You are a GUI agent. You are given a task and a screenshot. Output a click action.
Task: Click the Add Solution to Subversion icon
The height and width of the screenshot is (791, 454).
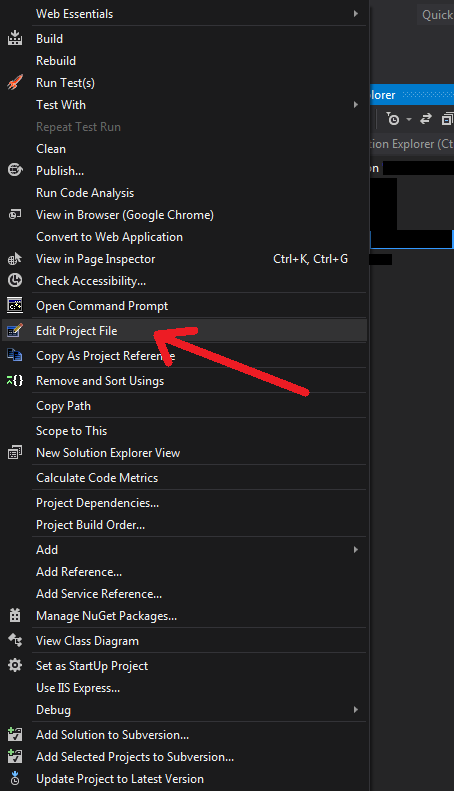point(15,734)
